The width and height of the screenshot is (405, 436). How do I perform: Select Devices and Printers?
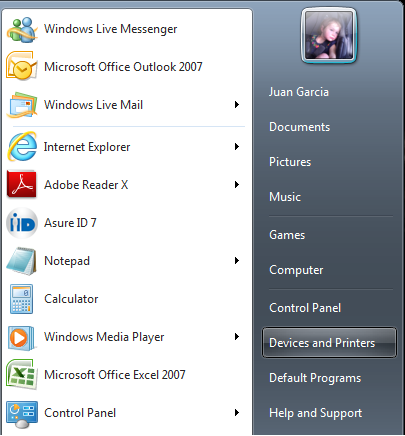[329, 343]
